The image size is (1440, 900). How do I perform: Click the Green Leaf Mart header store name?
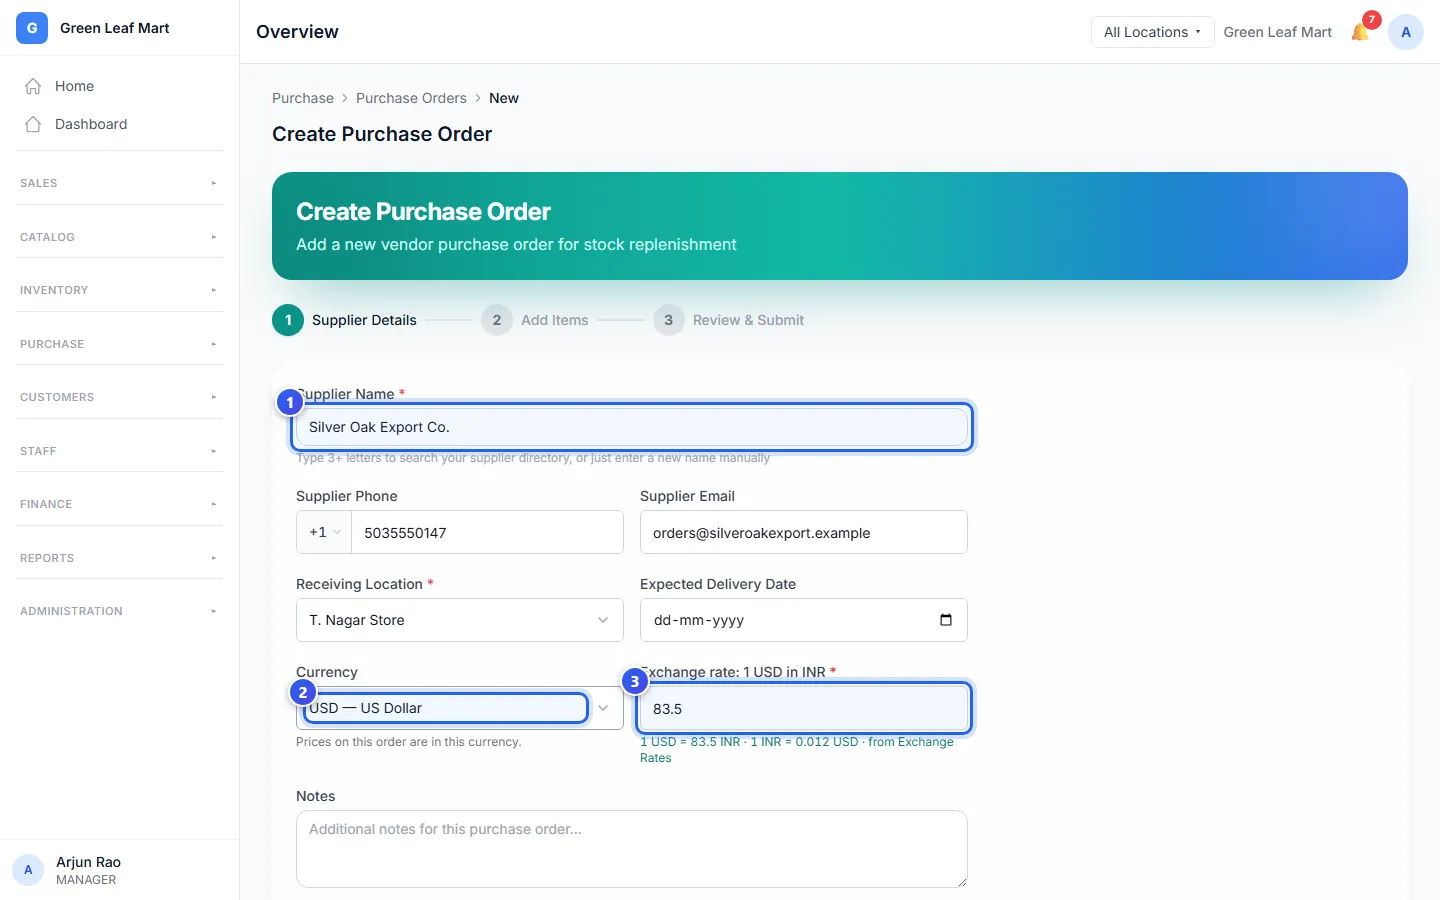tap(1278, 32)
